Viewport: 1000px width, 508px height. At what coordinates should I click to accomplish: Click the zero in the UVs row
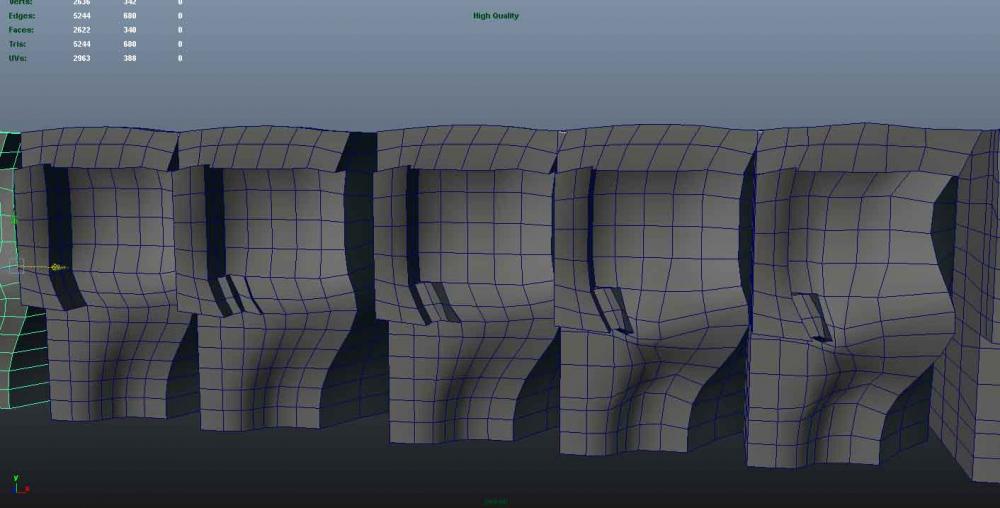(180, 58)
